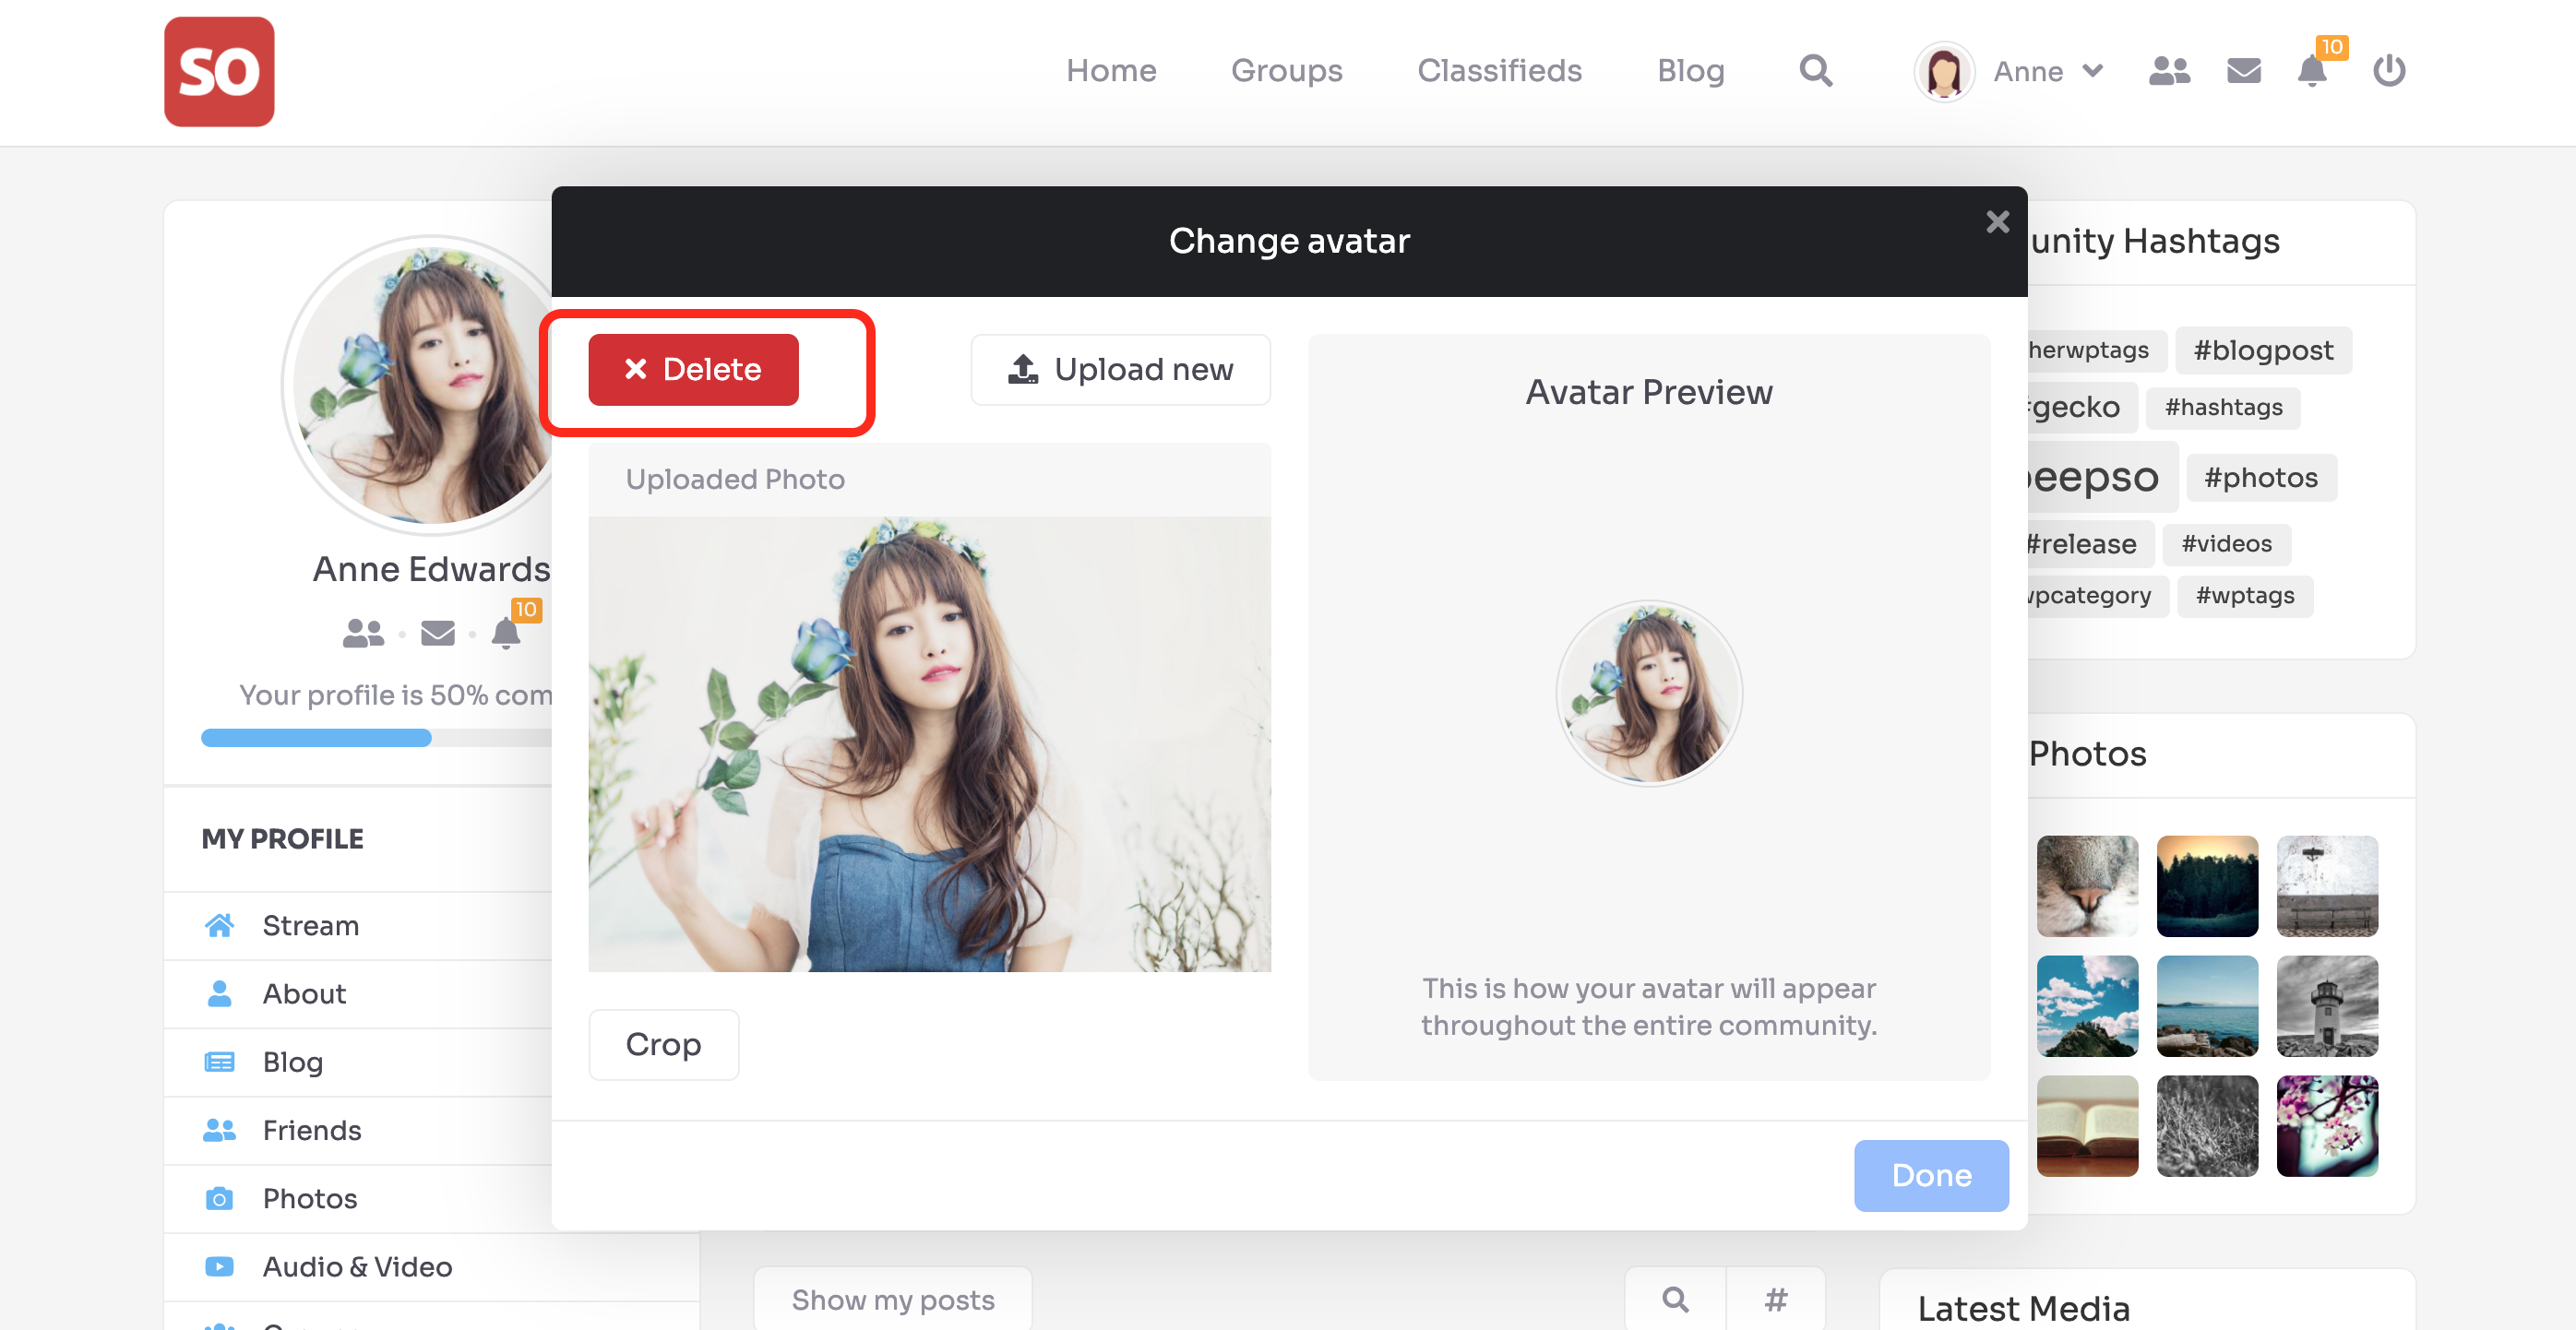Delete the current avatar
This screenshot has width=2576, height=1330.
point(693,369)
